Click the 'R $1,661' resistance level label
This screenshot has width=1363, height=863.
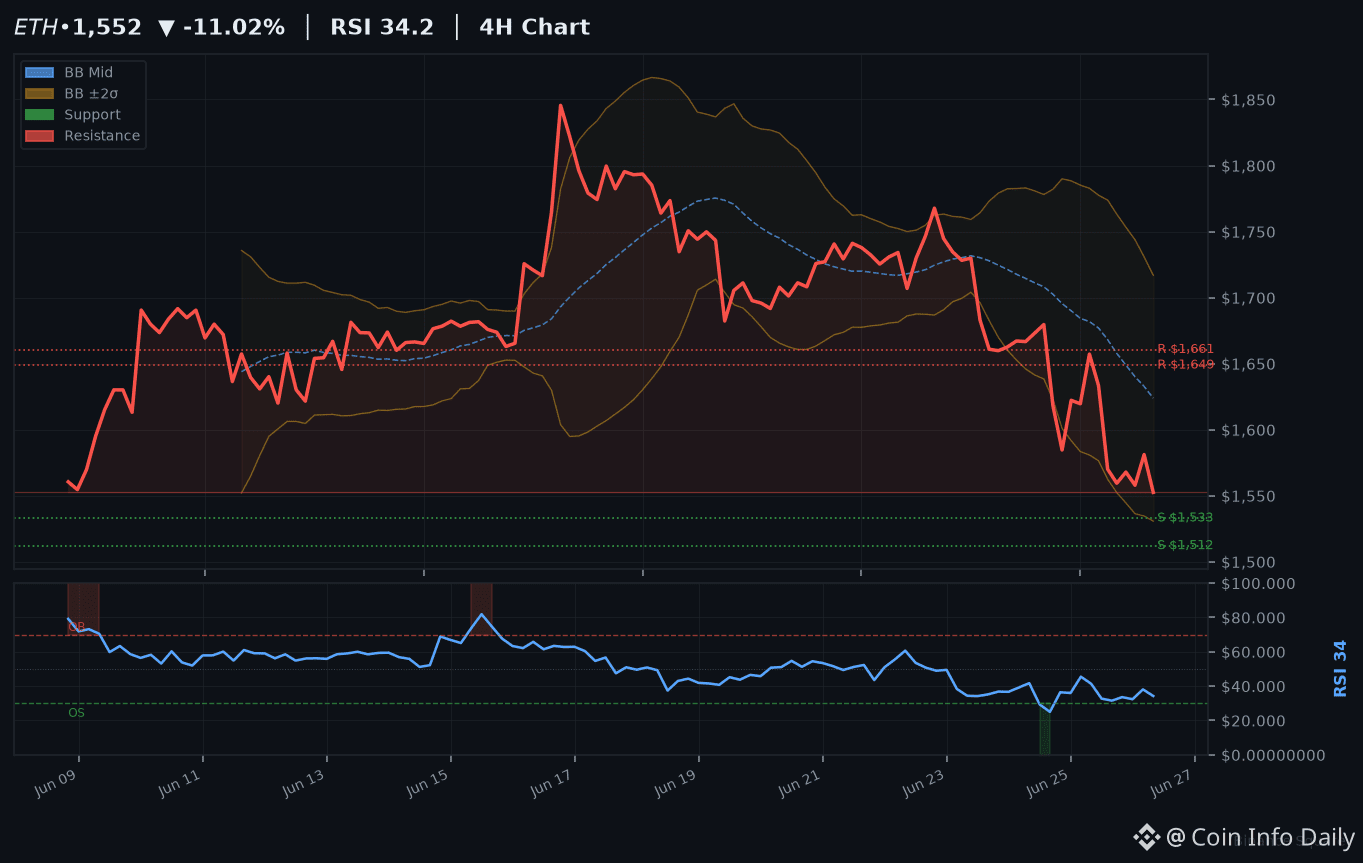click(1185, 349)
